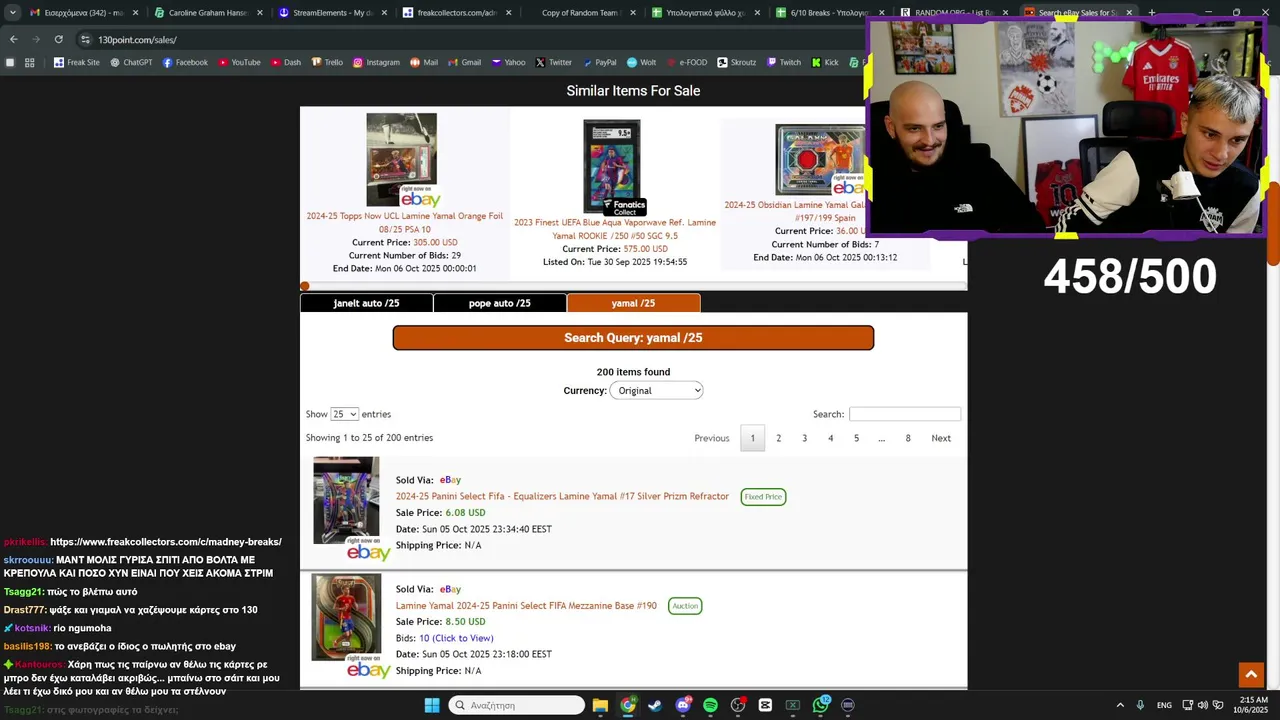The image size is (1280, 720).
Task: Open the ChatGPT bookmark
Action: pos(130,62)
